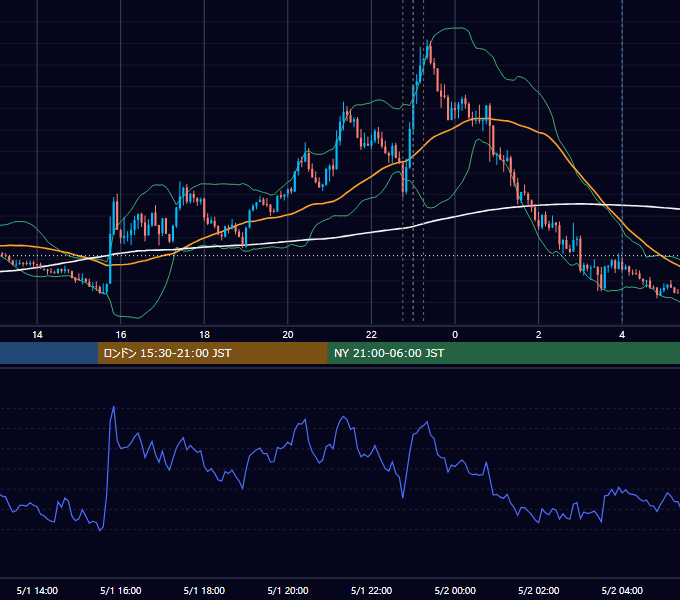Image resolution: width=680 pixels, height=600 pixels.
Task: Click the 4 time axis label
Action: (622, 335)
